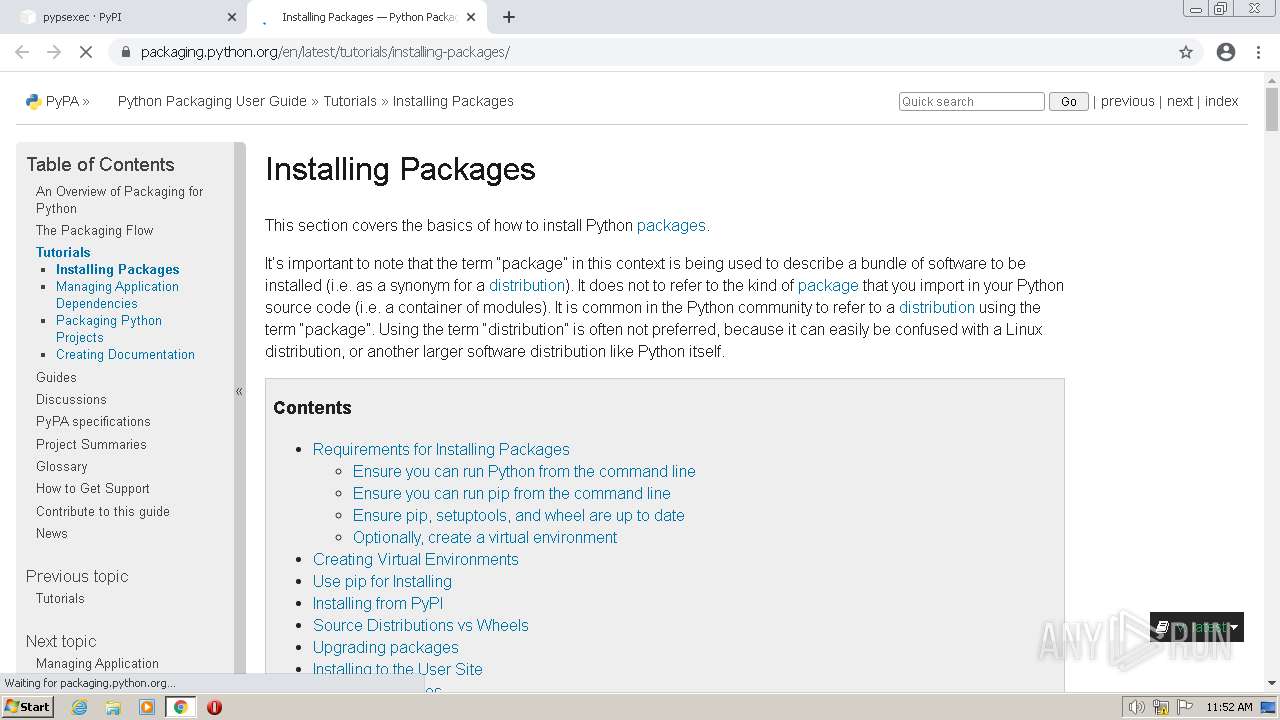Click the next link in header navigation
This screenshot has height=720, width=1280.
coord(1179,101)
